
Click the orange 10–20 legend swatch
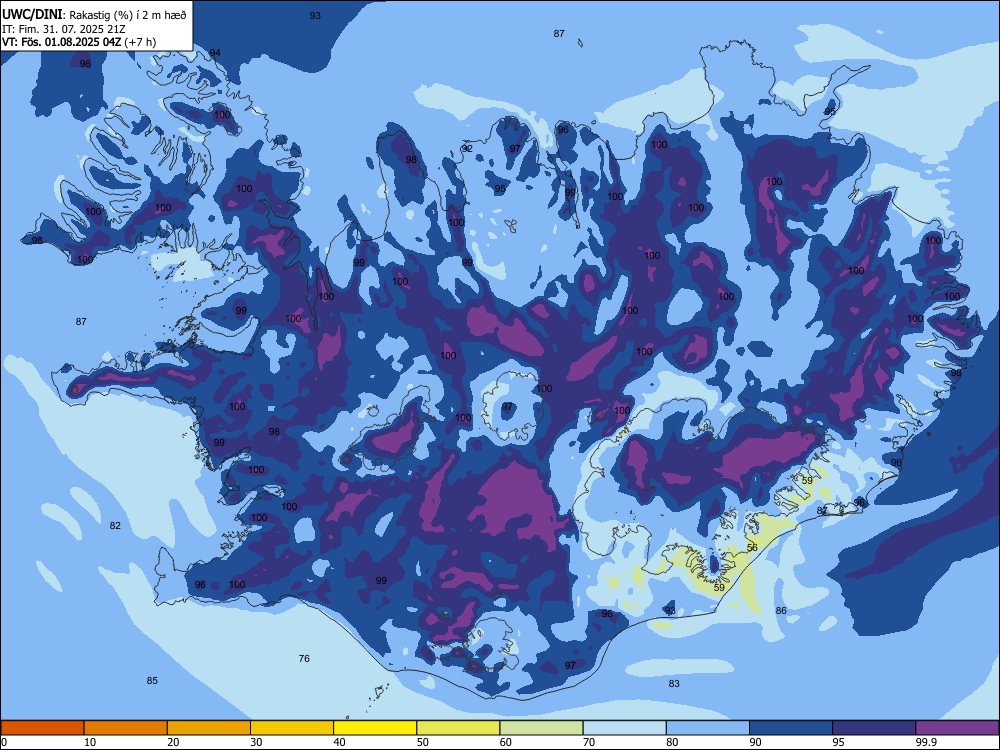[x=126, y=728]
